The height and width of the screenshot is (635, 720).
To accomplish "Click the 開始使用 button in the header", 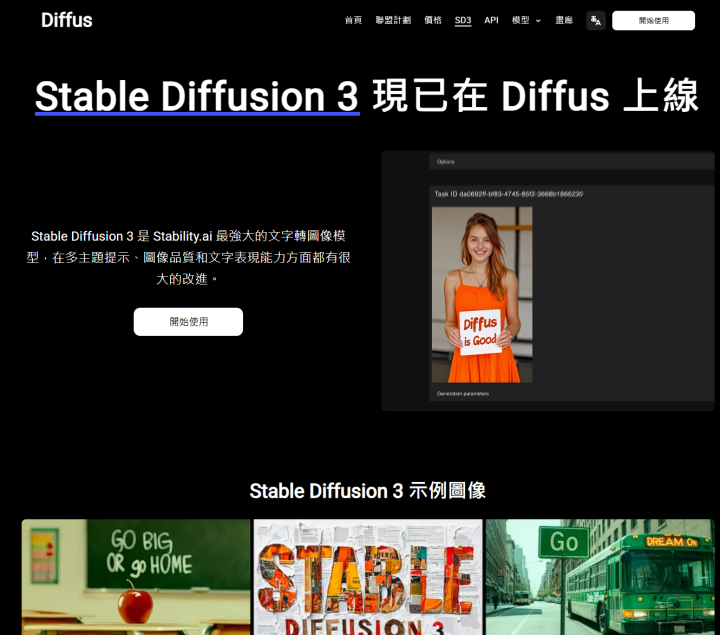I will pos(653,20).
